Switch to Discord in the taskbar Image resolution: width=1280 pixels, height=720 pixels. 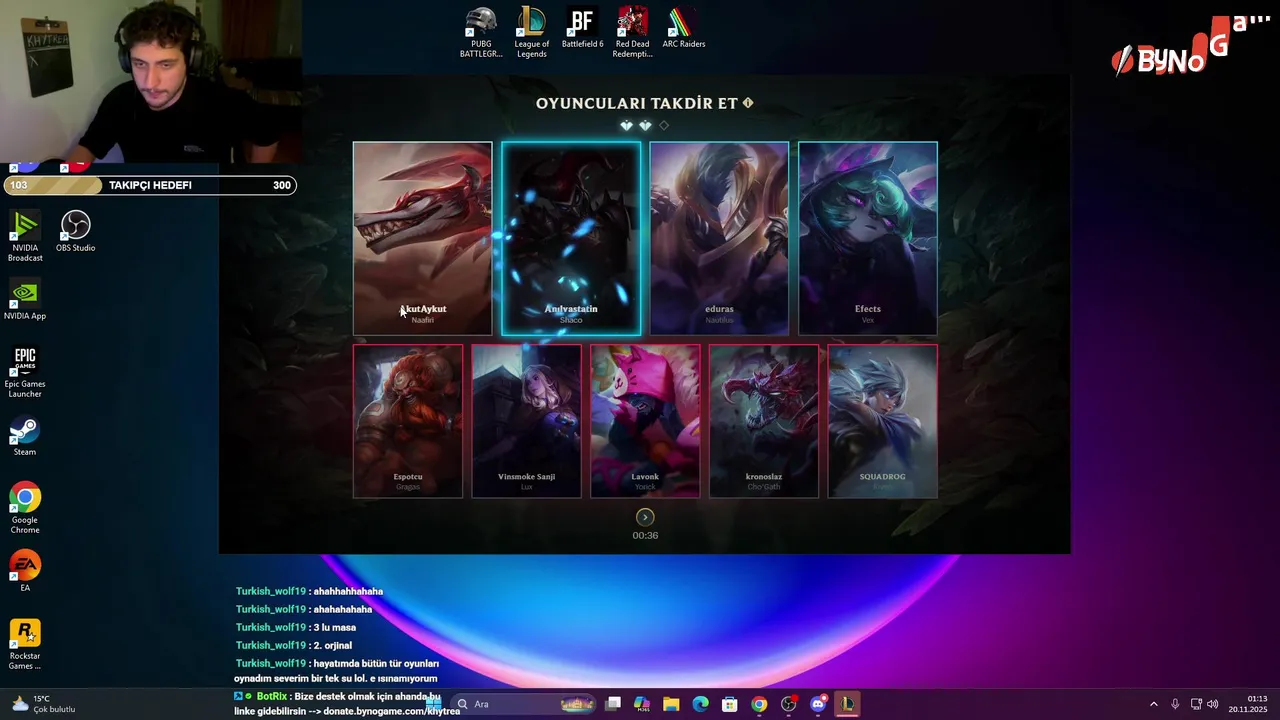tap(818, 704)
